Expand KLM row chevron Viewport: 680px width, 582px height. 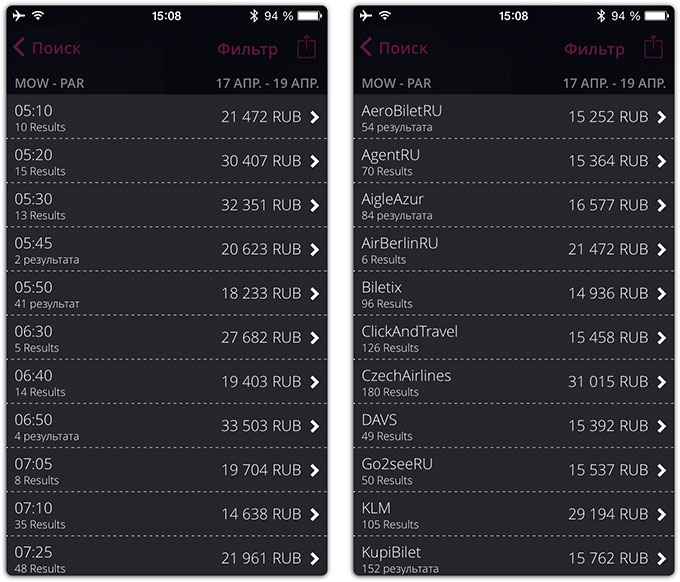point(661,515)
